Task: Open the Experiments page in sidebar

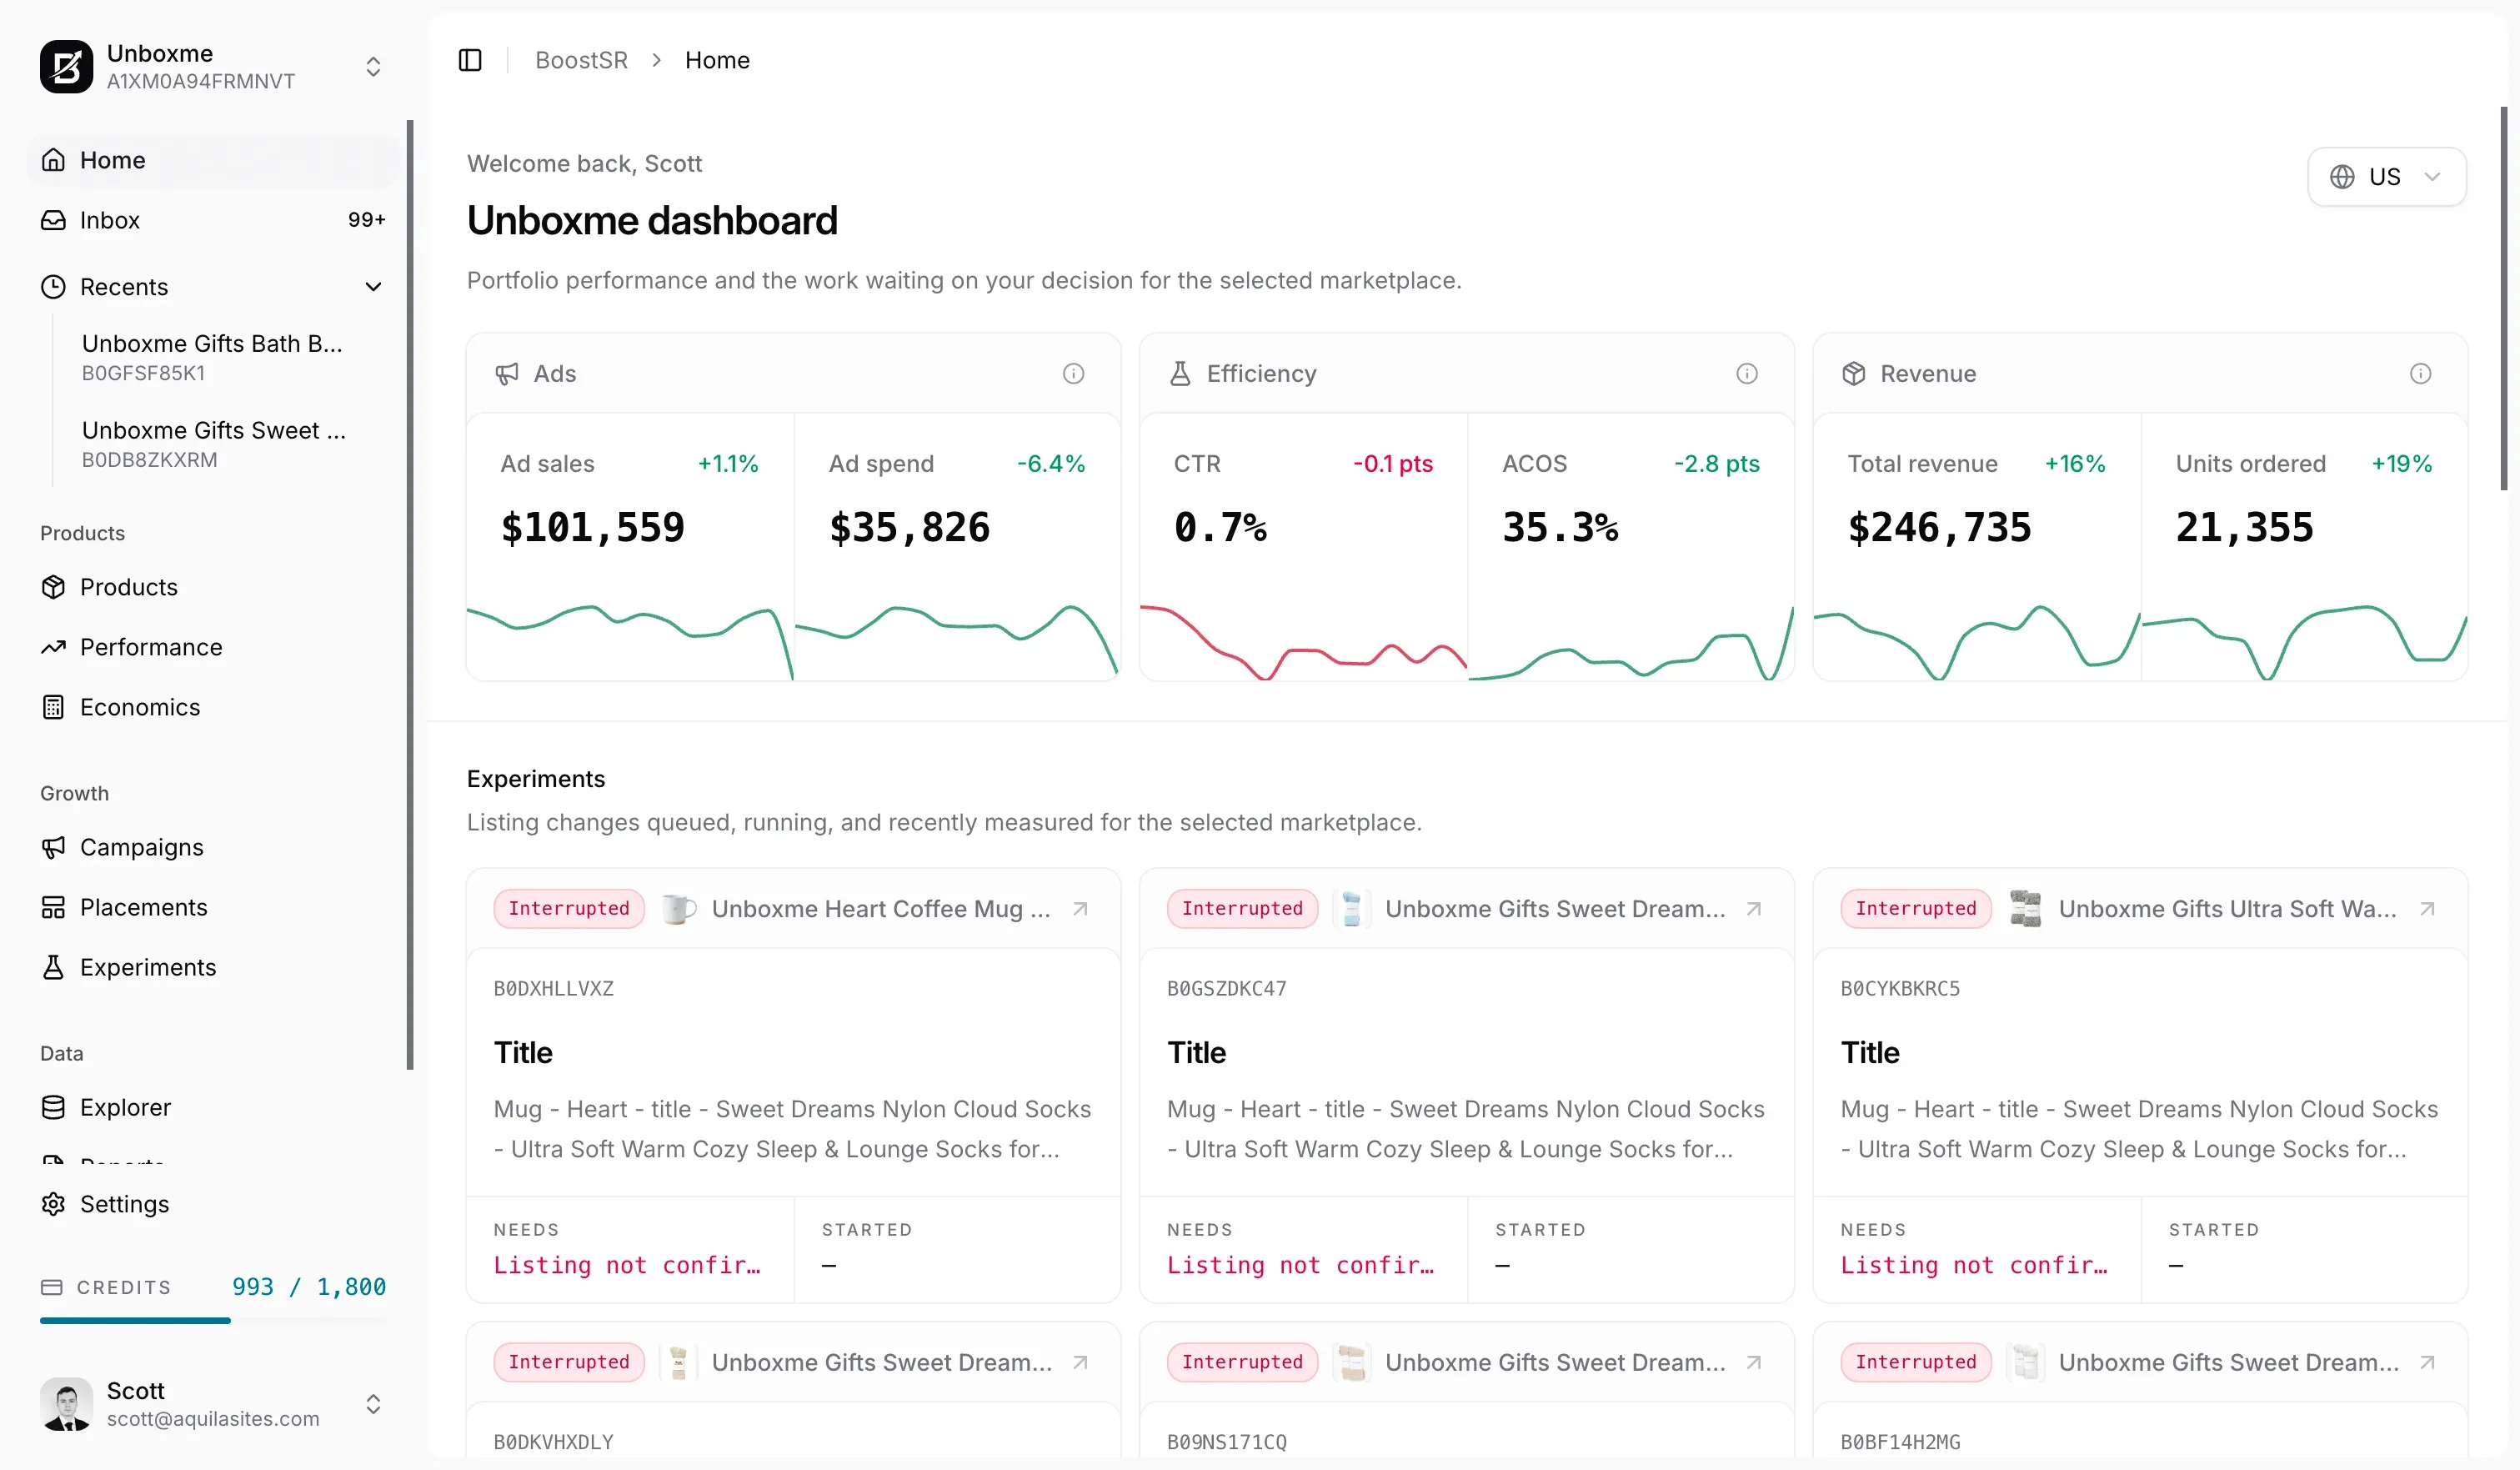Action: [212, 967]
